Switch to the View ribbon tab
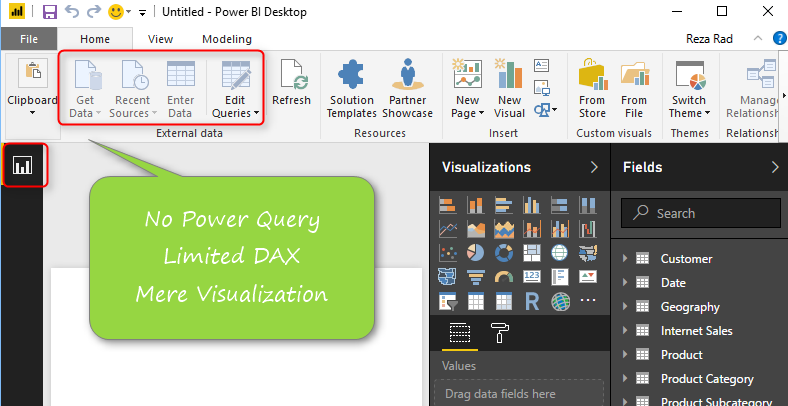 (160, 39)
